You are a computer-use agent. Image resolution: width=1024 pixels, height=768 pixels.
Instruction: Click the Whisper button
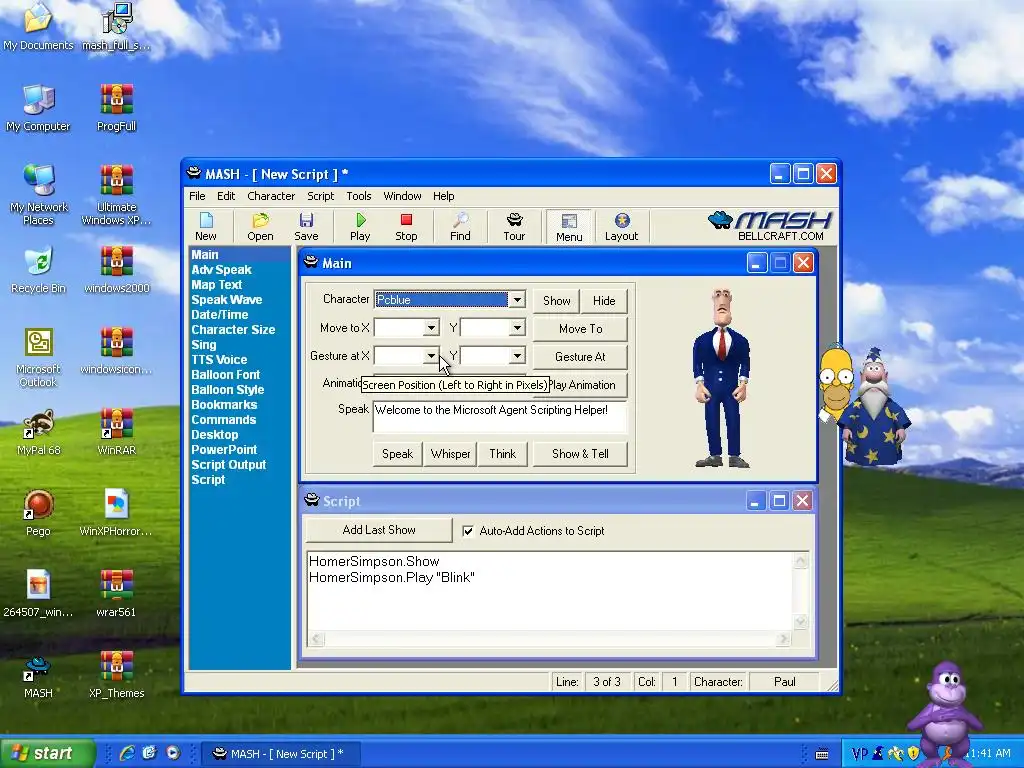point(450,454)
